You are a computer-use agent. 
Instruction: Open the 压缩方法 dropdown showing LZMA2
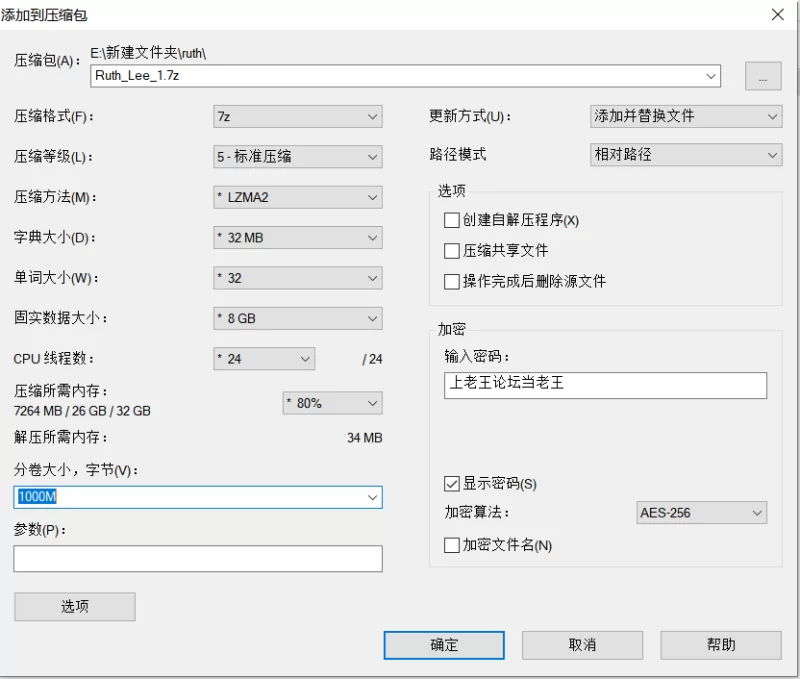(297, 197)
